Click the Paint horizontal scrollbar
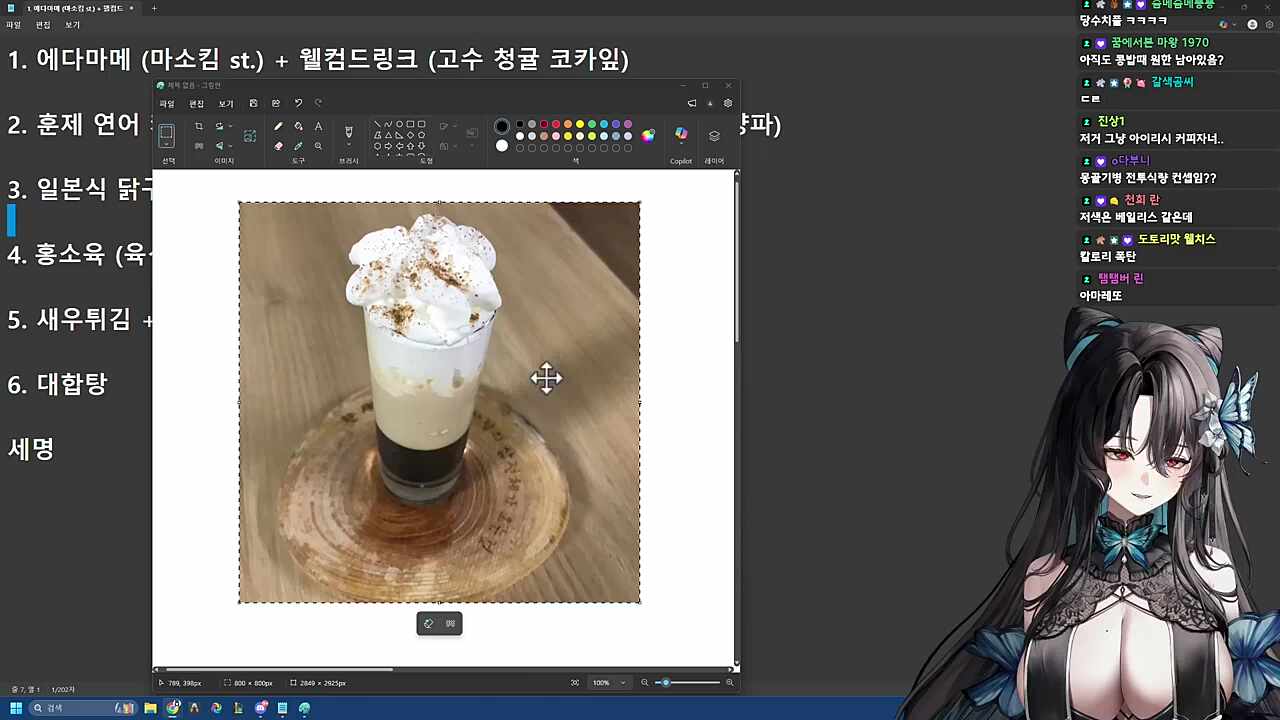The image size is (1280, 720). tap(280, 670)
